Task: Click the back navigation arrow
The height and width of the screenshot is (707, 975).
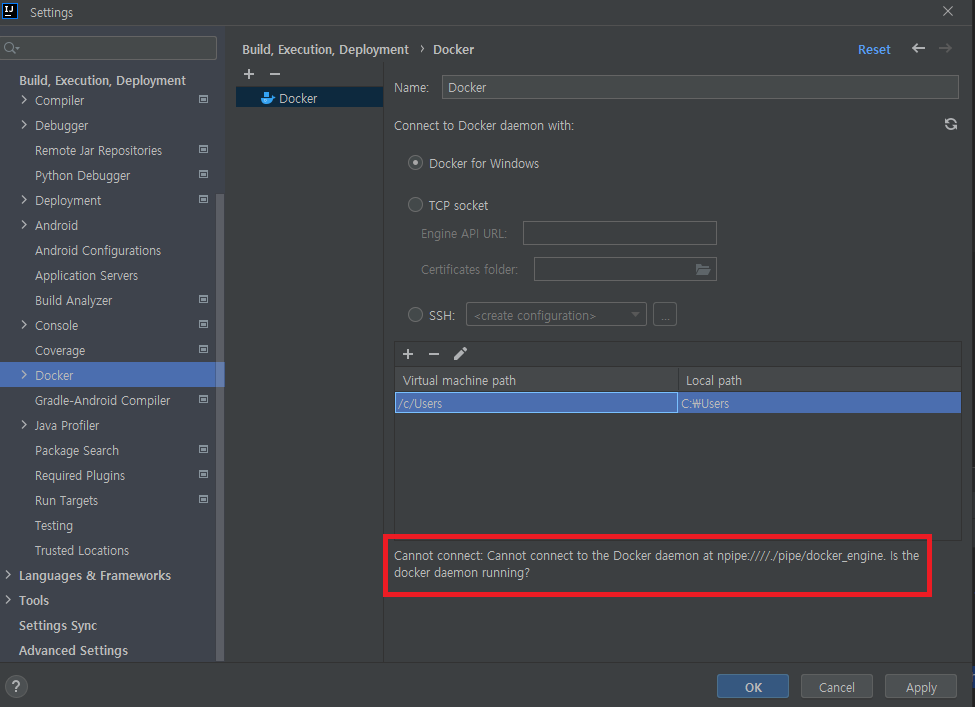Action: click(918, 49)
